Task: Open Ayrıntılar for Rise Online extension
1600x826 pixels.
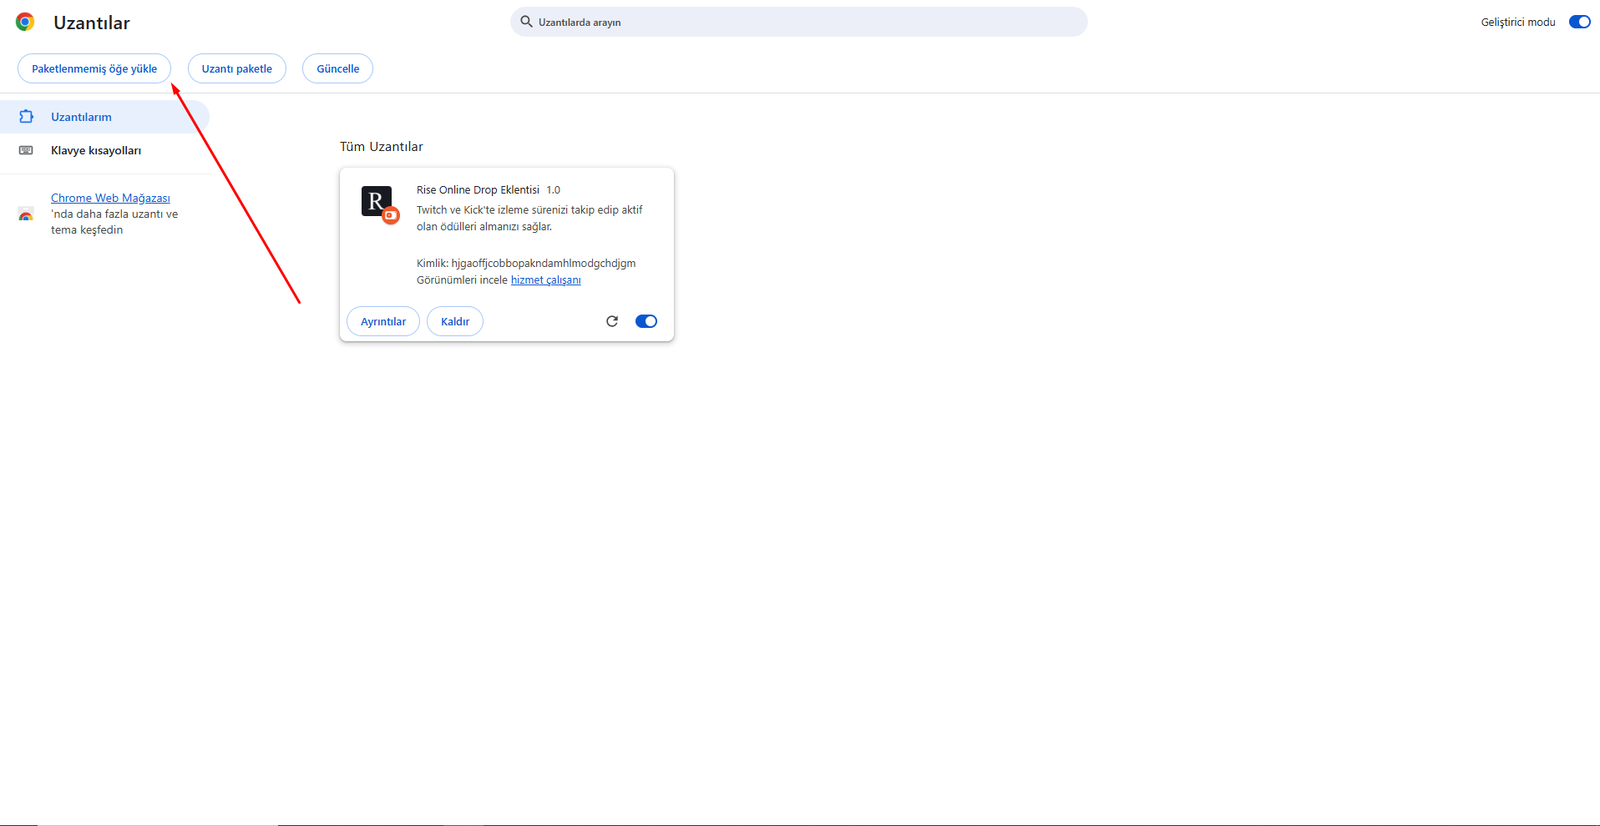Action: pos(383,321)
